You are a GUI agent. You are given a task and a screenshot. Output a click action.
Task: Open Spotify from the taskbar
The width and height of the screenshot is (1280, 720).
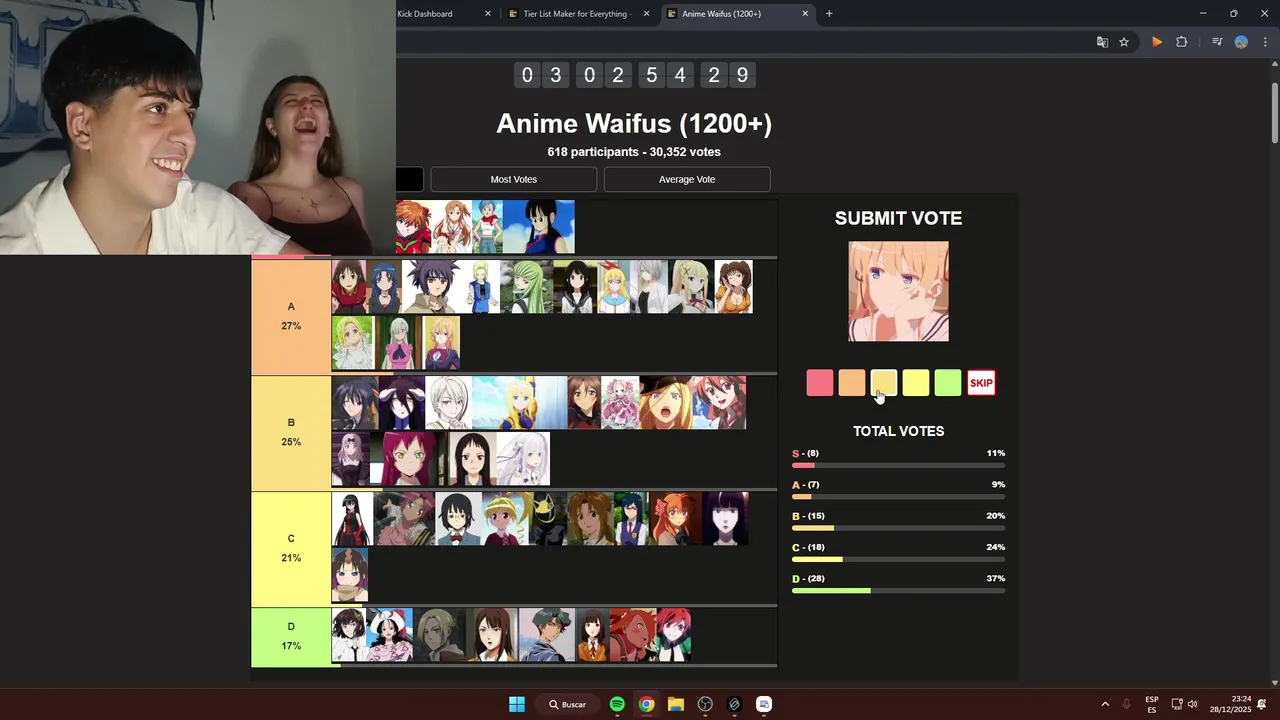click(617, 704)
